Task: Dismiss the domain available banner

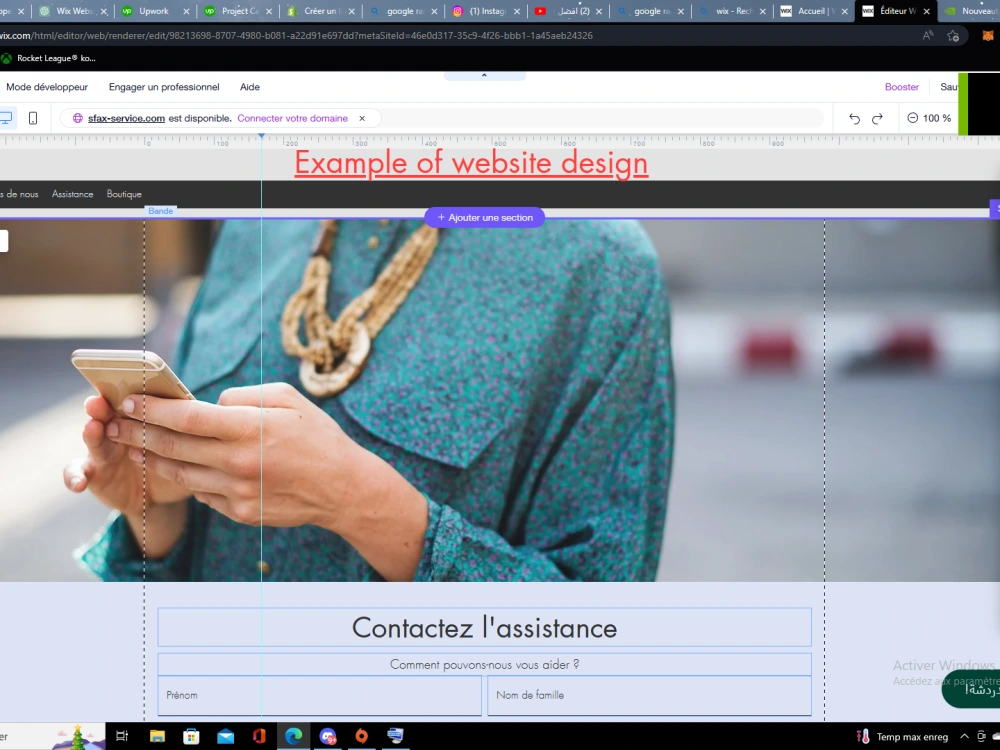Action: pyautogui.click(x=362, y=118)
